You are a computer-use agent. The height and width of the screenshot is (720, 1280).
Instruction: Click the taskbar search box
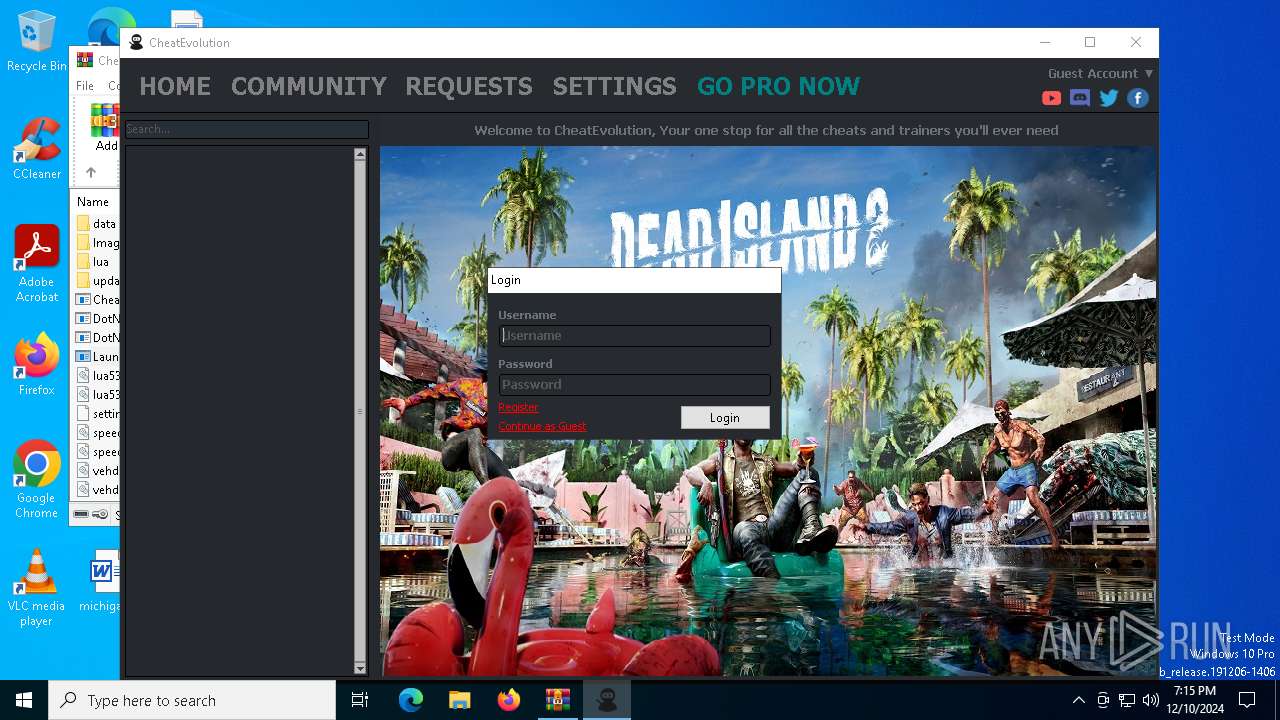click(x=192, y=700)
